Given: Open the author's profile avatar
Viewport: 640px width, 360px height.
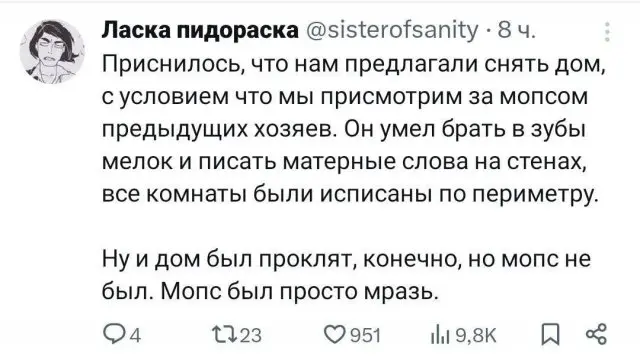Looking at the screenshot, I should [x=52, y=51].
